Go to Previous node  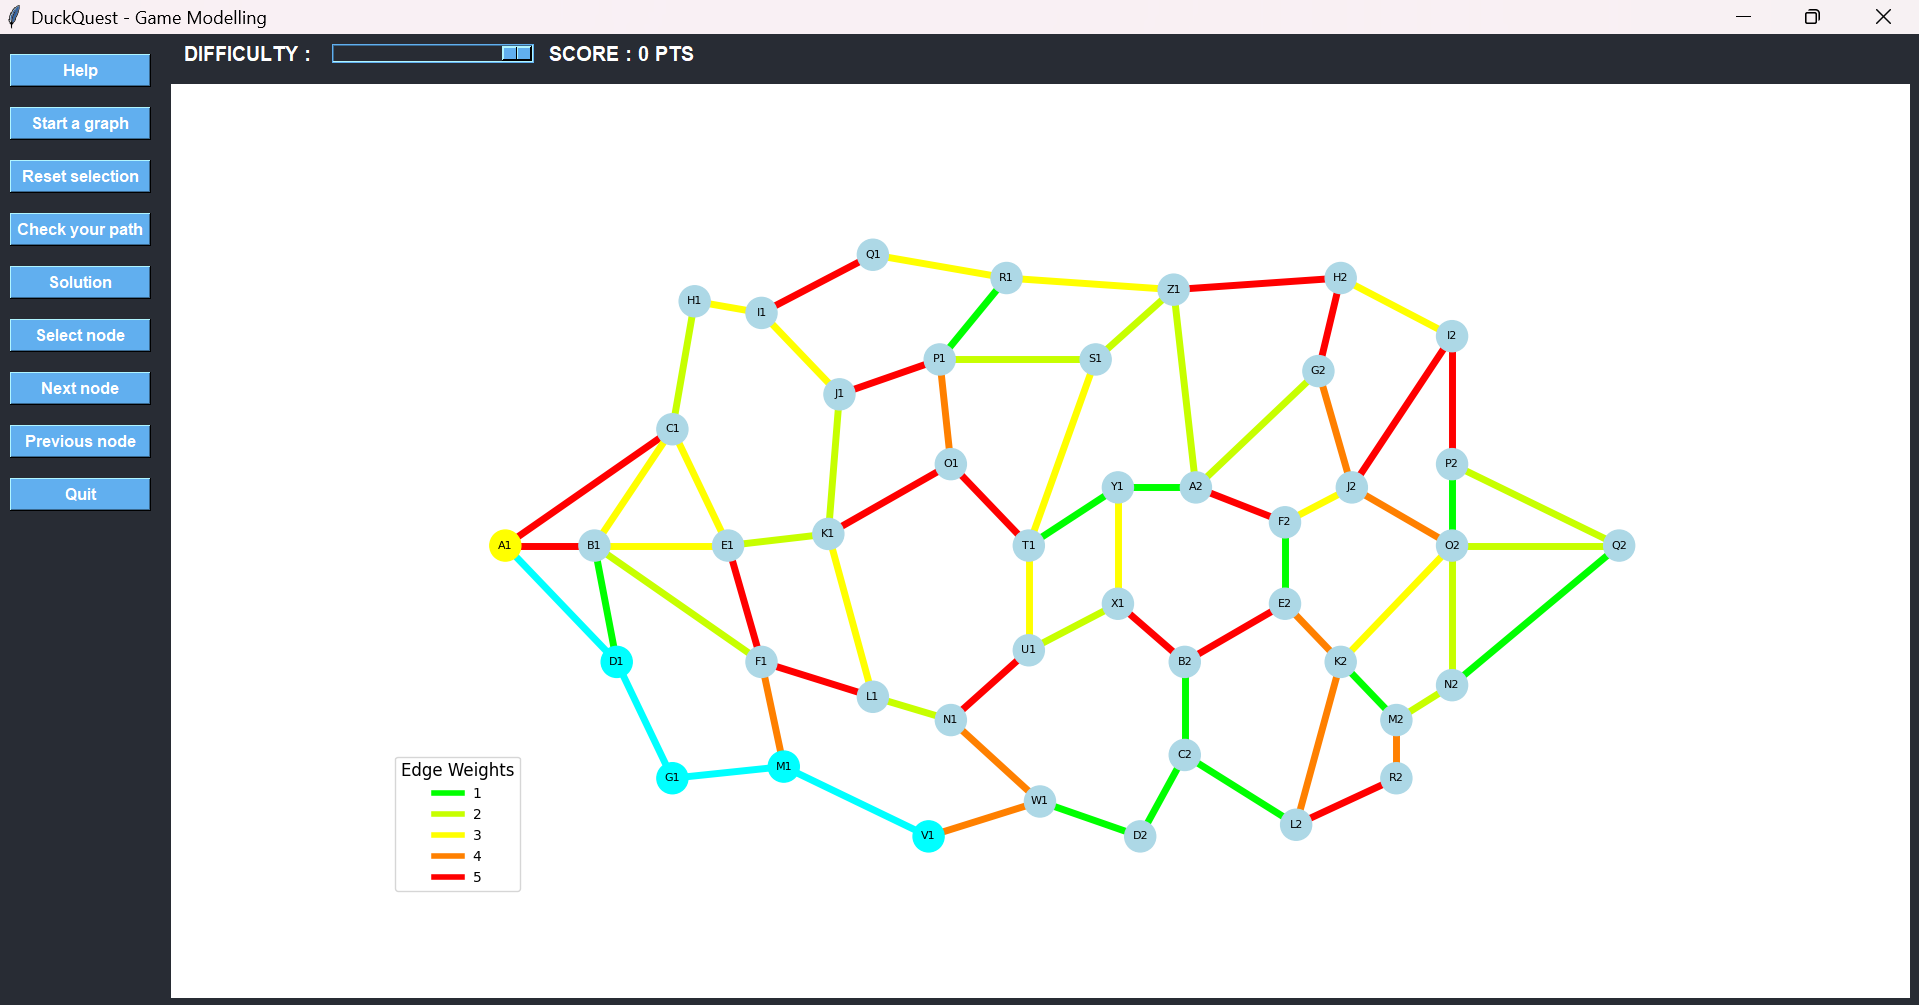point(80,441)
